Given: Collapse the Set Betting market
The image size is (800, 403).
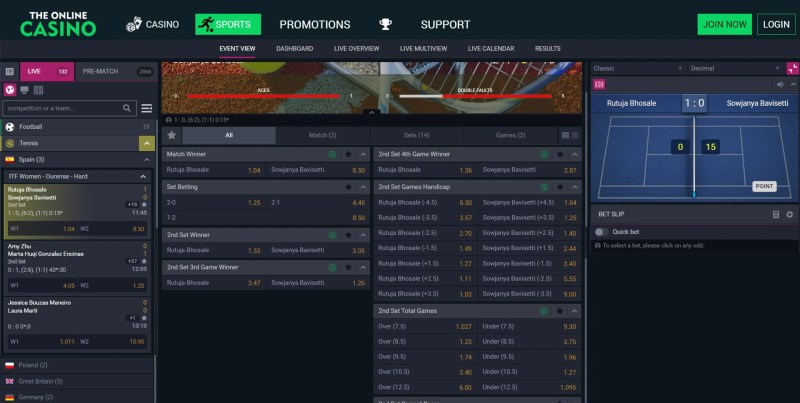Looking at the screenshot, I should (x=363, y=187).
